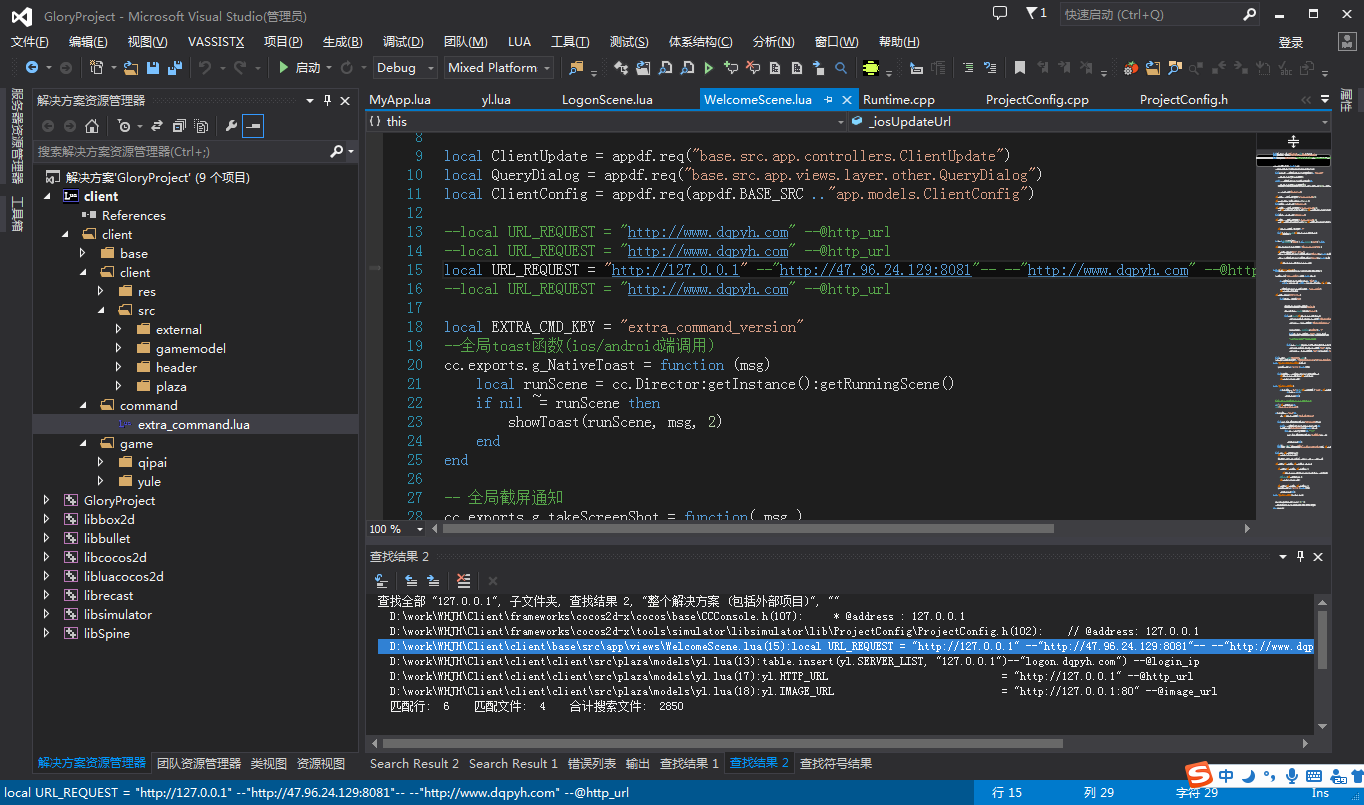The image size is (1364, 805).
Task: Toggle the Preview Selected Items button
Action: click(253, 126)
